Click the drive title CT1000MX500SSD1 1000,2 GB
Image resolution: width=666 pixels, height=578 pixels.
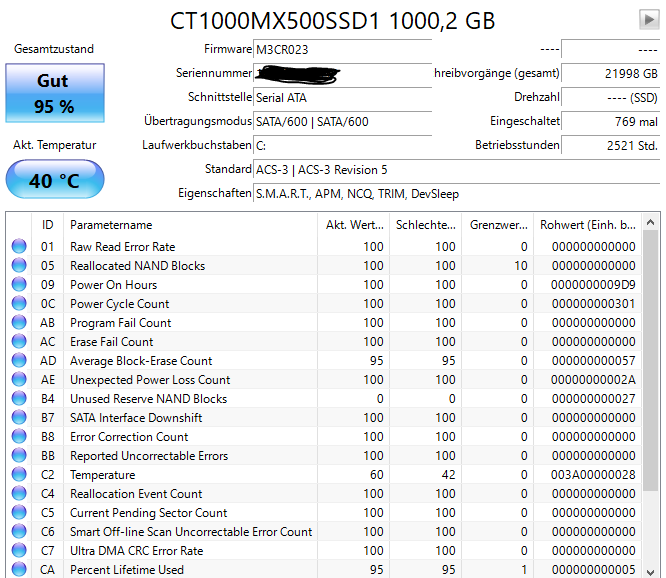point(333,20)
